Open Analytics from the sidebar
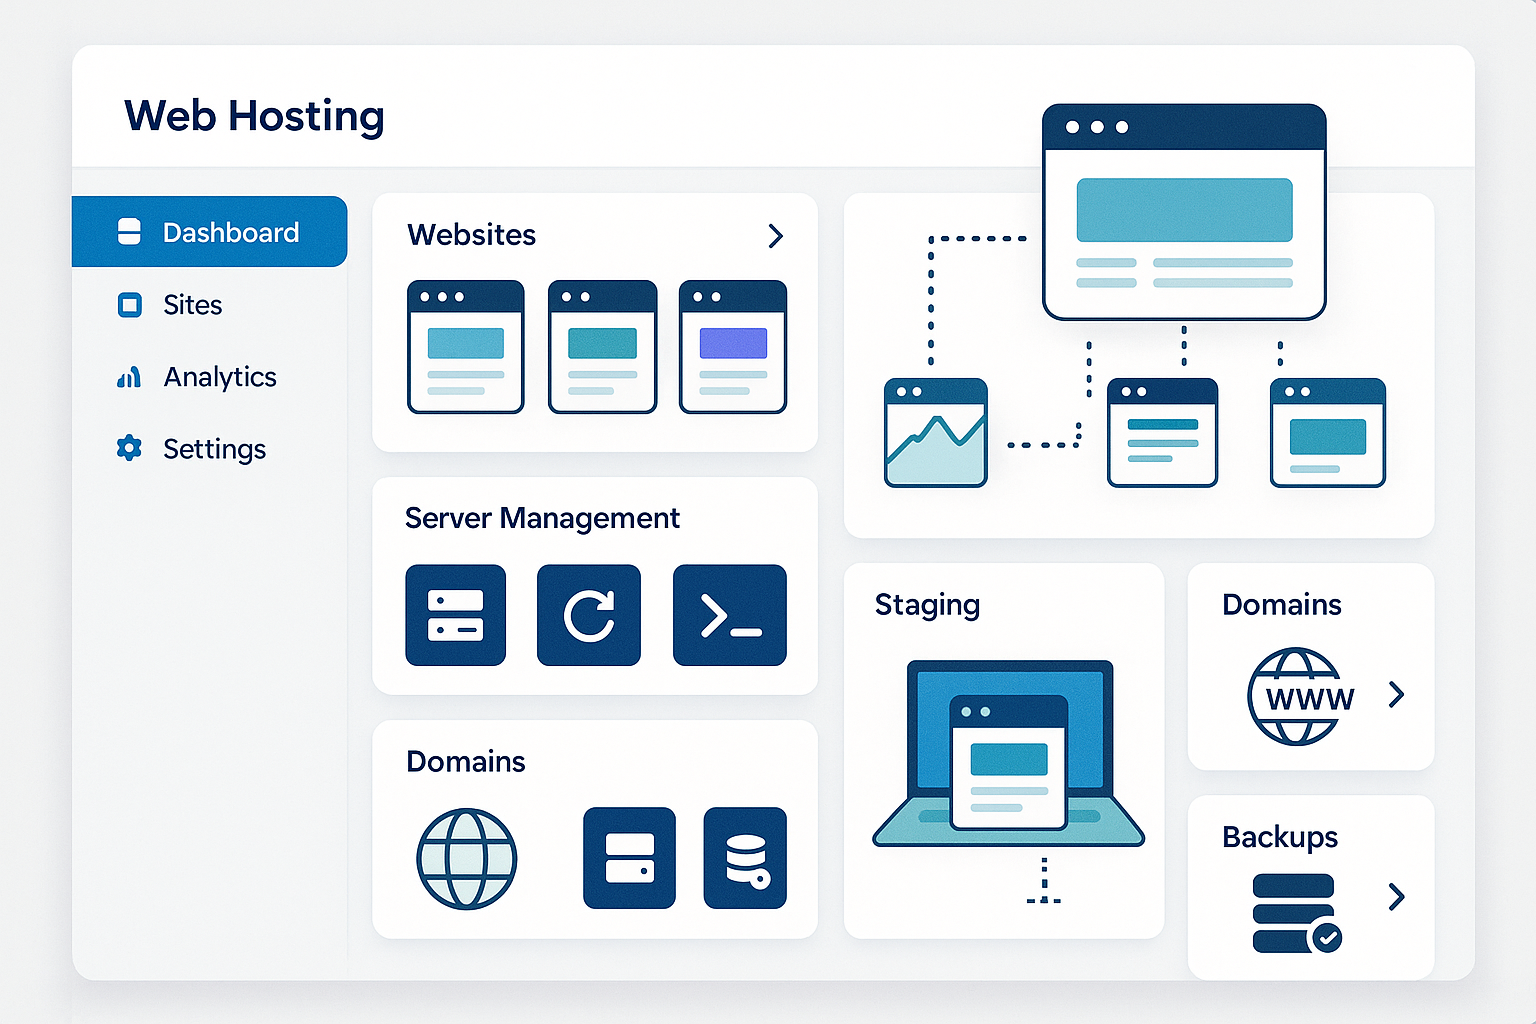 [219, 377]
